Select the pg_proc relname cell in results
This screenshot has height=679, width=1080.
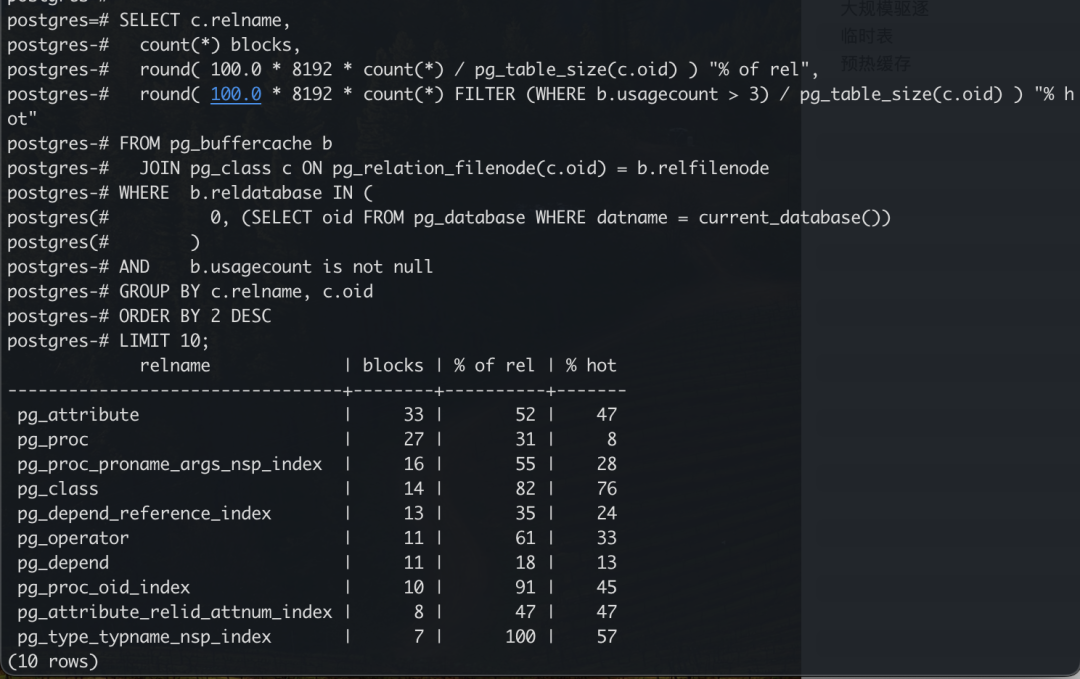[53, 439]
